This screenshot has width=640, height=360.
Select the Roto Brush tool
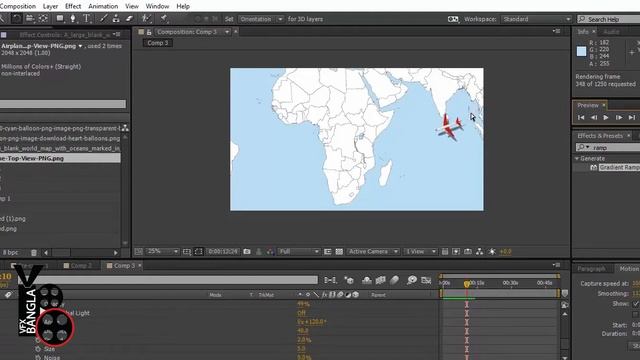(147, 18)
